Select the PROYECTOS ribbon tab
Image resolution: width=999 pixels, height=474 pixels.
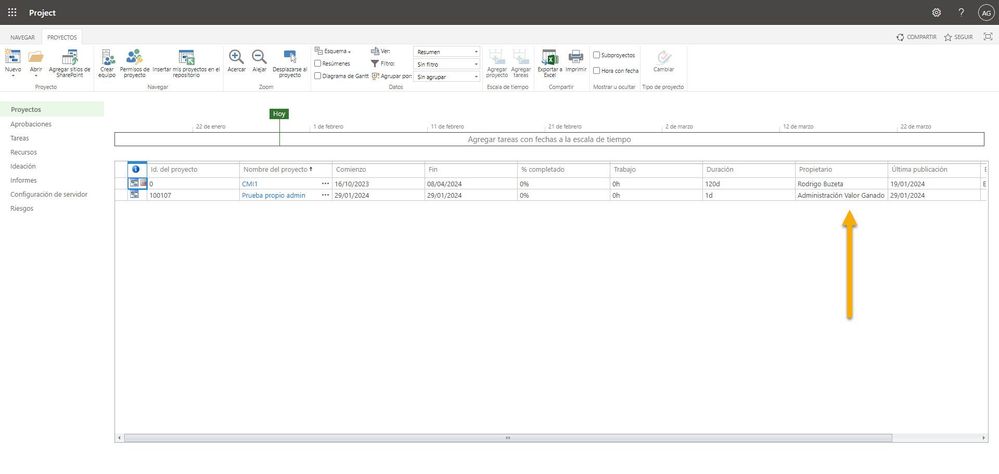[x=62, y=38]
